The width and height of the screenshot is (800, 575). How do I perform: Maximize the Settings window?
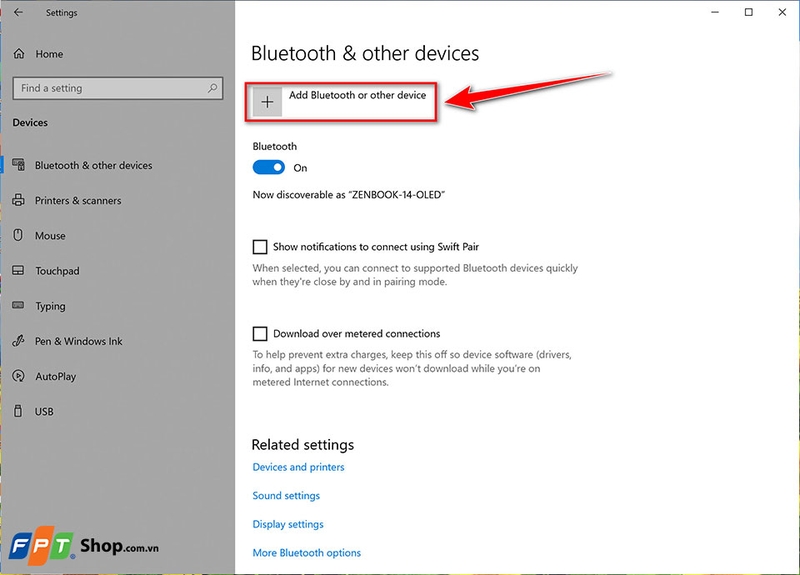click(x=748, y=12)
